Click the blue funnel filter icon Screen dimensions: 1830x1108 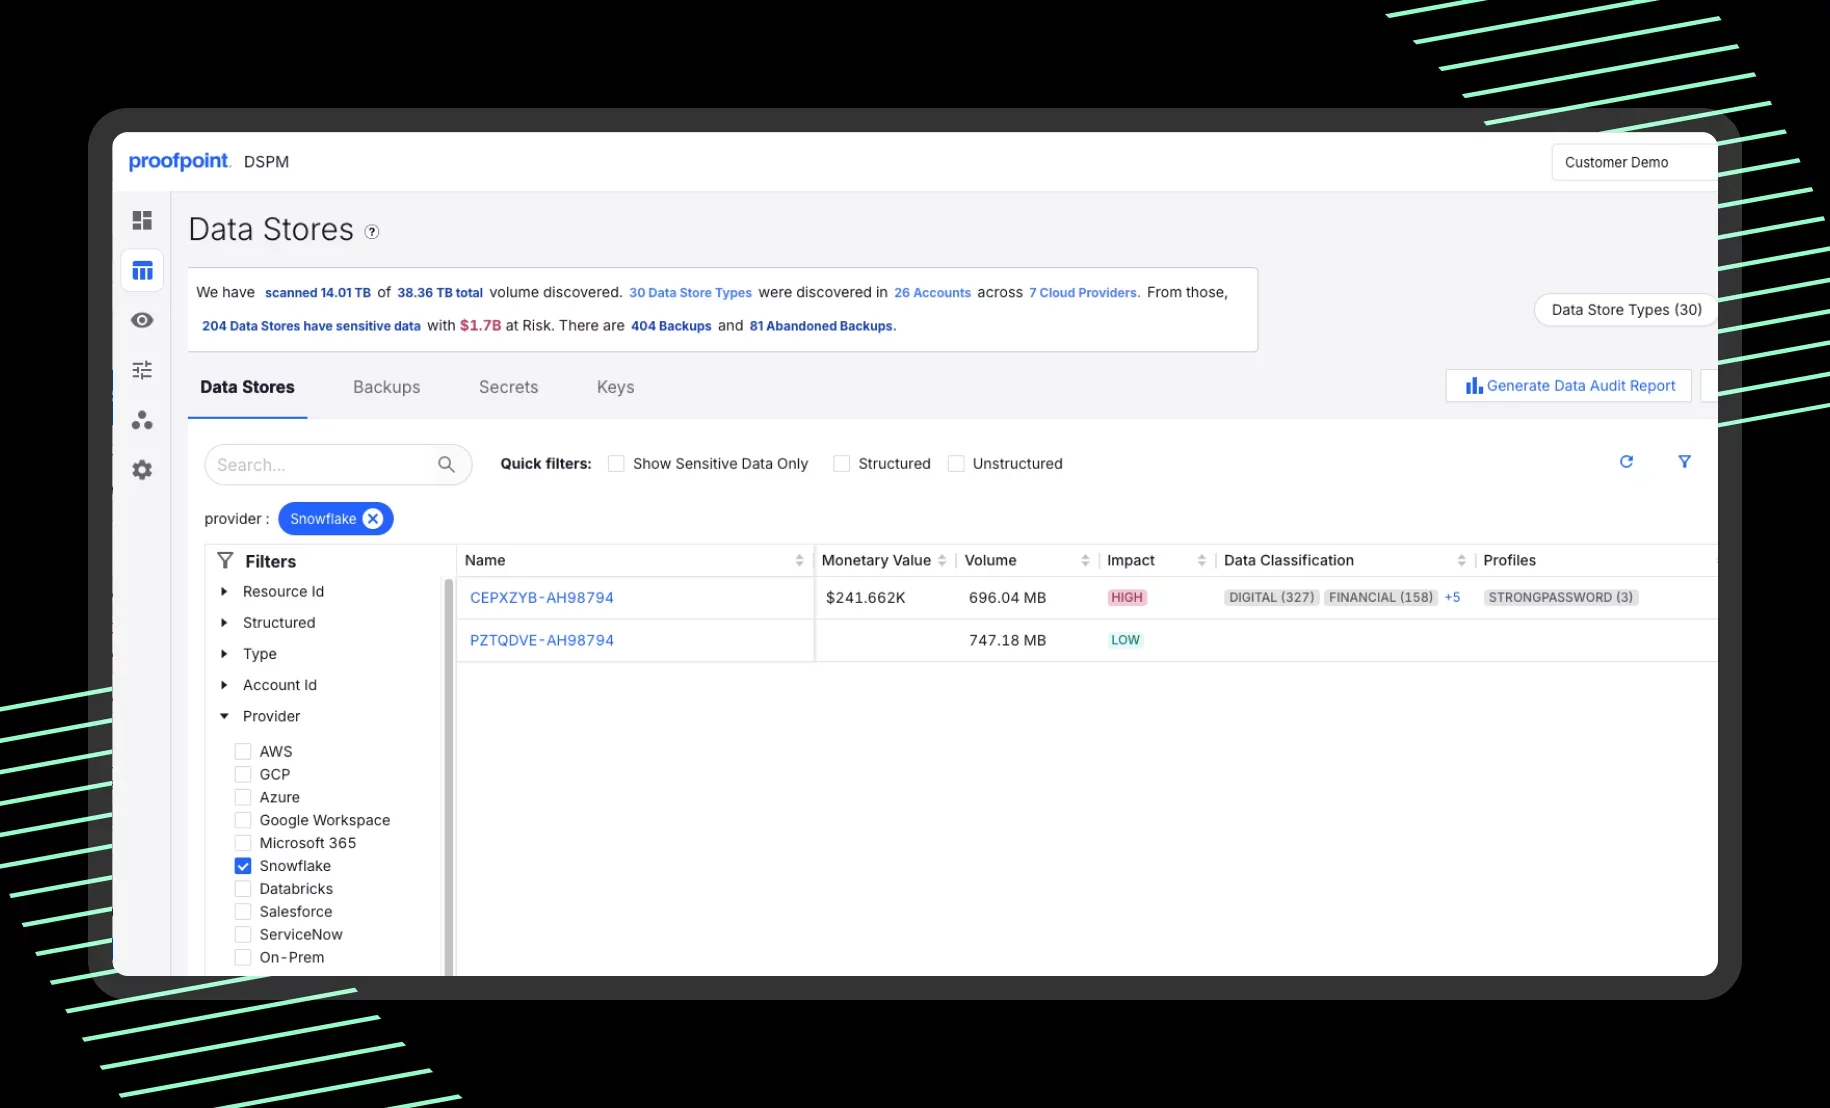[x=1684, y=462]
